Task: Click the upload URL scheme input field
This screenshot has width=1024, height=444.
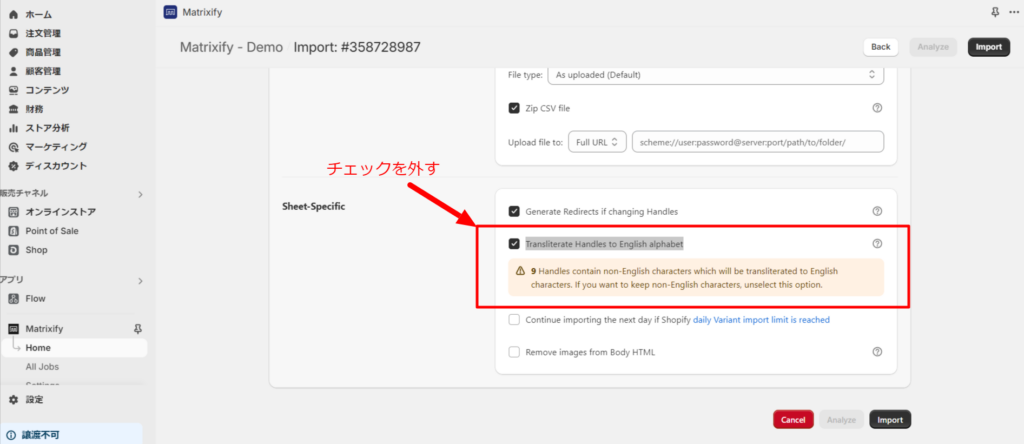Action: click(758, 142)
